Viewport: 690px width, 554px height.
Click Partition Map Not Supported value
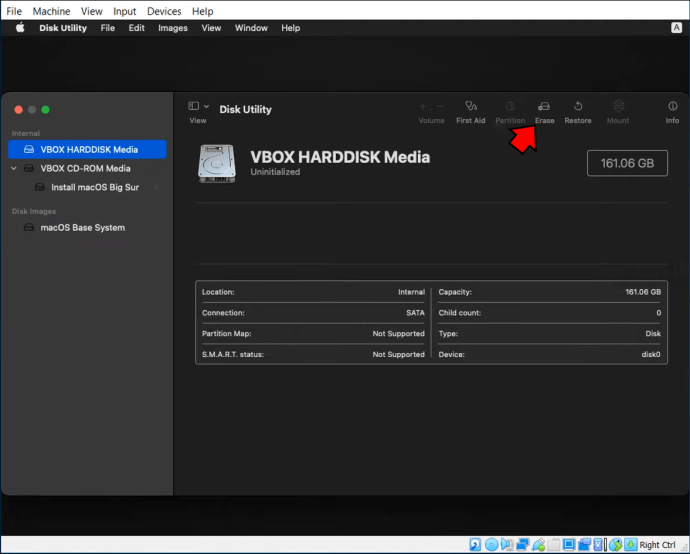coord(398,334)
